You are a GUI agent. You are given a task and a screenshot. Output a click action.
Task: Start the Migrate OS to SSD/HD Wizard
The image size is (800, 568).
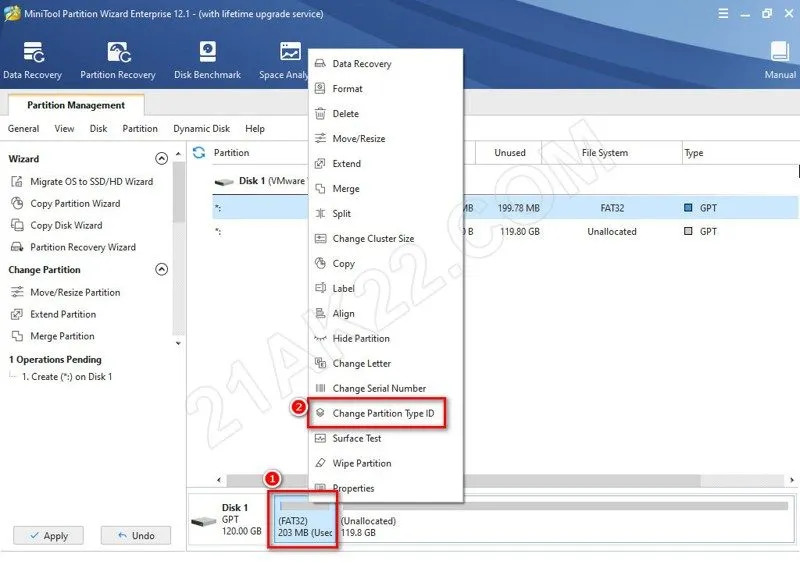point(91,182)
